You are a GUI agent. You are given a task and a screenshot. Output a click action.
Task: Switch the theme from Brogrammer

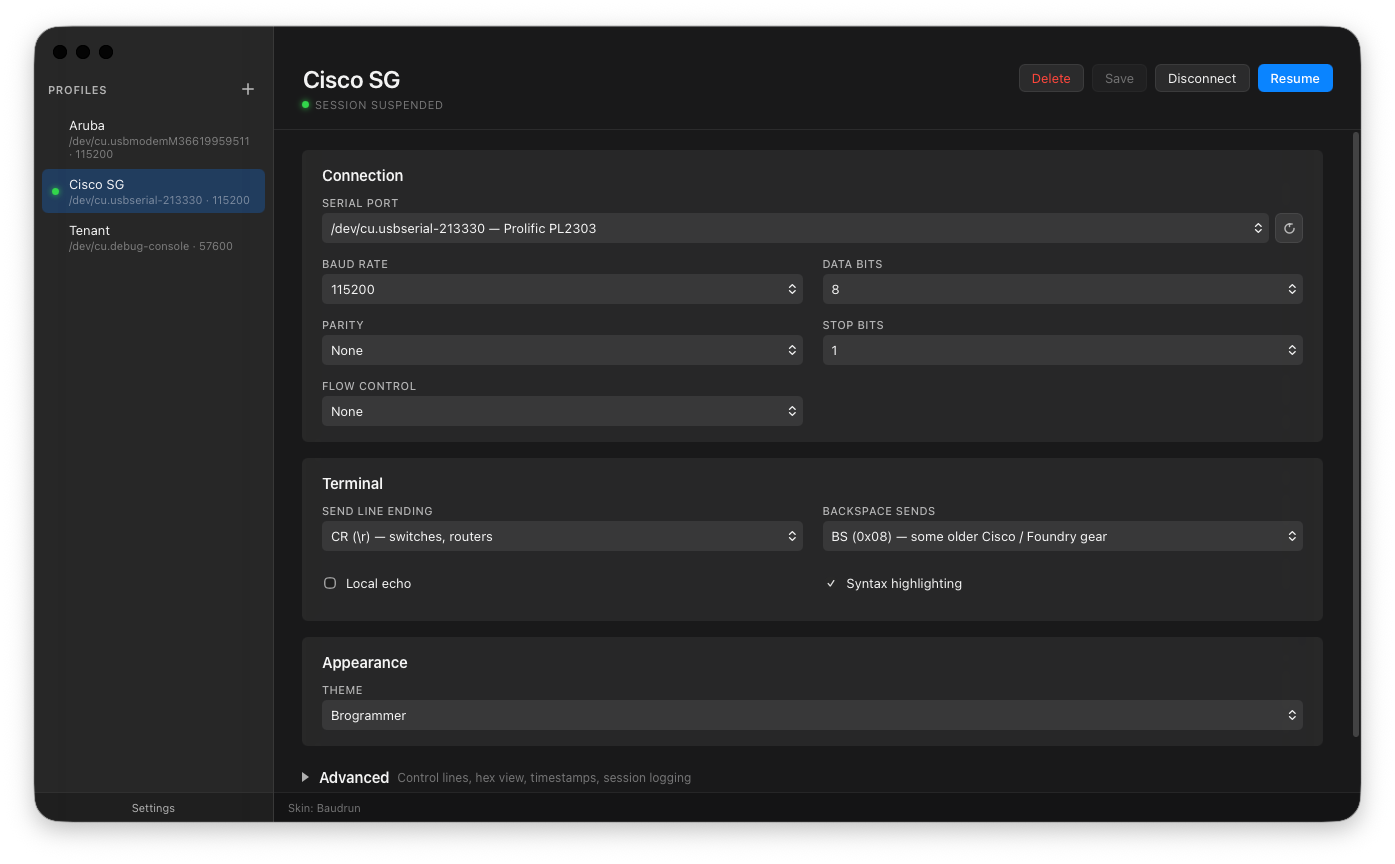tap(812, 715)
